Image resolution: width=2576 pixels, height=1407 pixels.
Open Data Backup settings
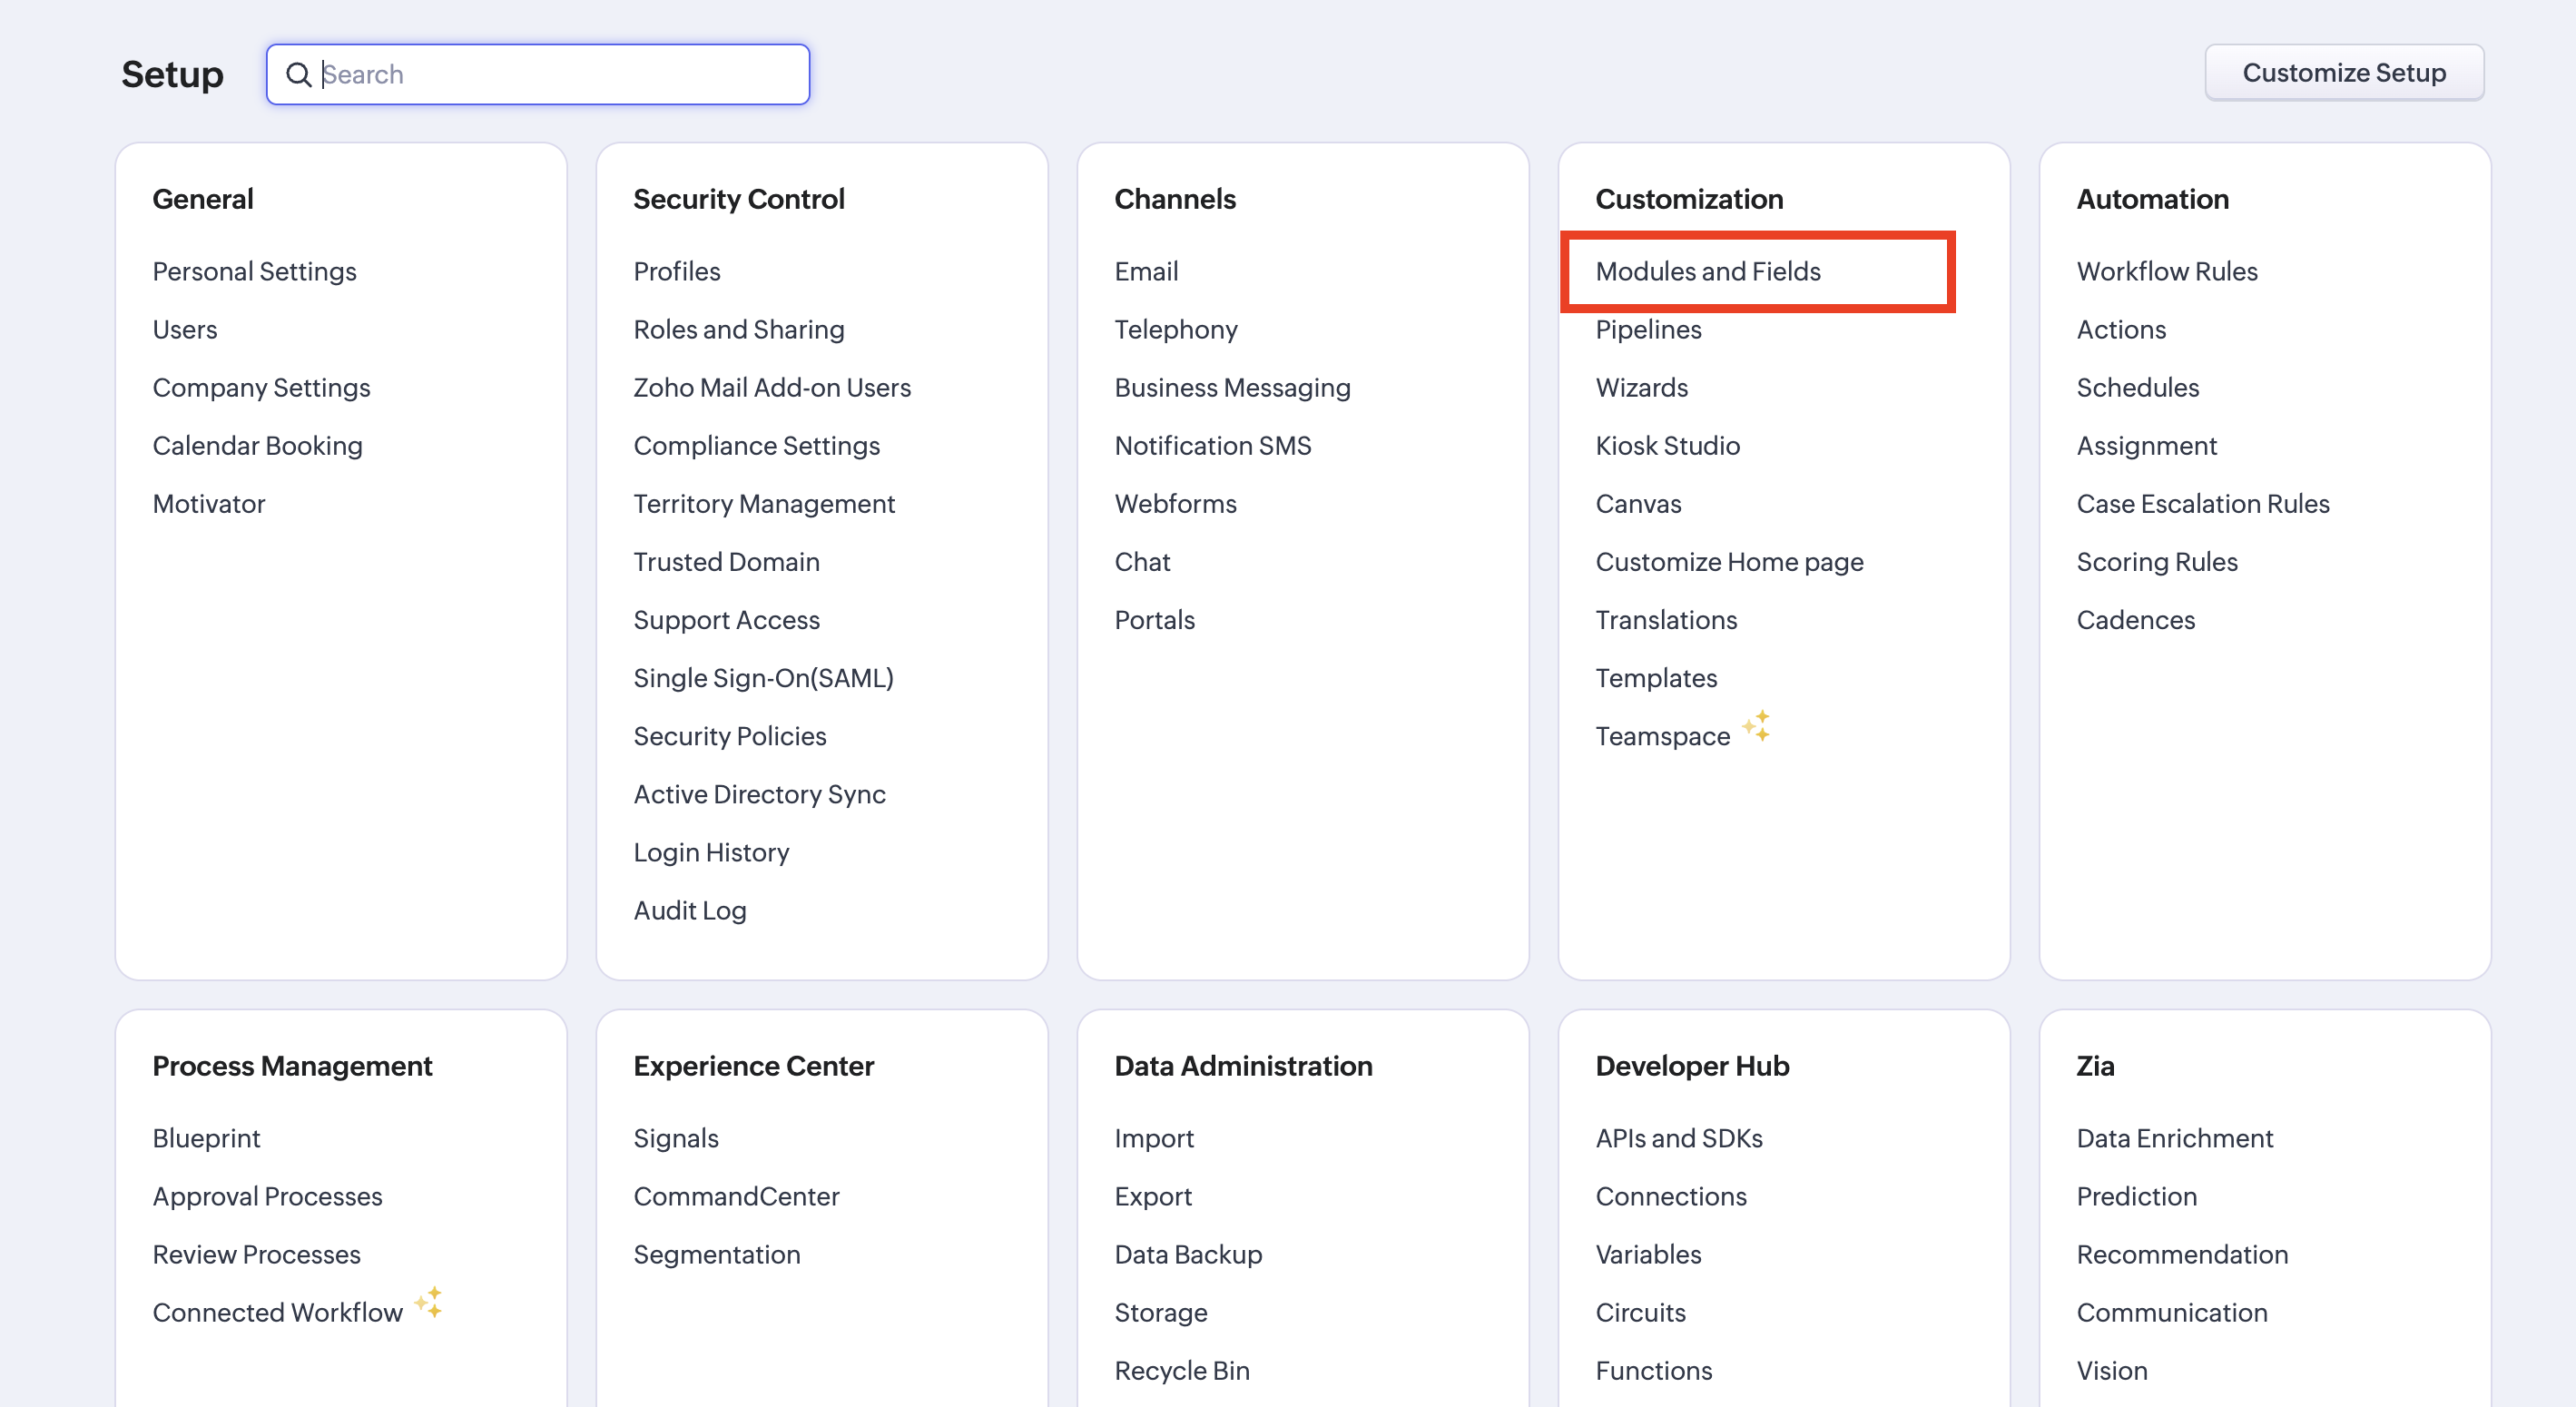click(x=1187, y=1254)
